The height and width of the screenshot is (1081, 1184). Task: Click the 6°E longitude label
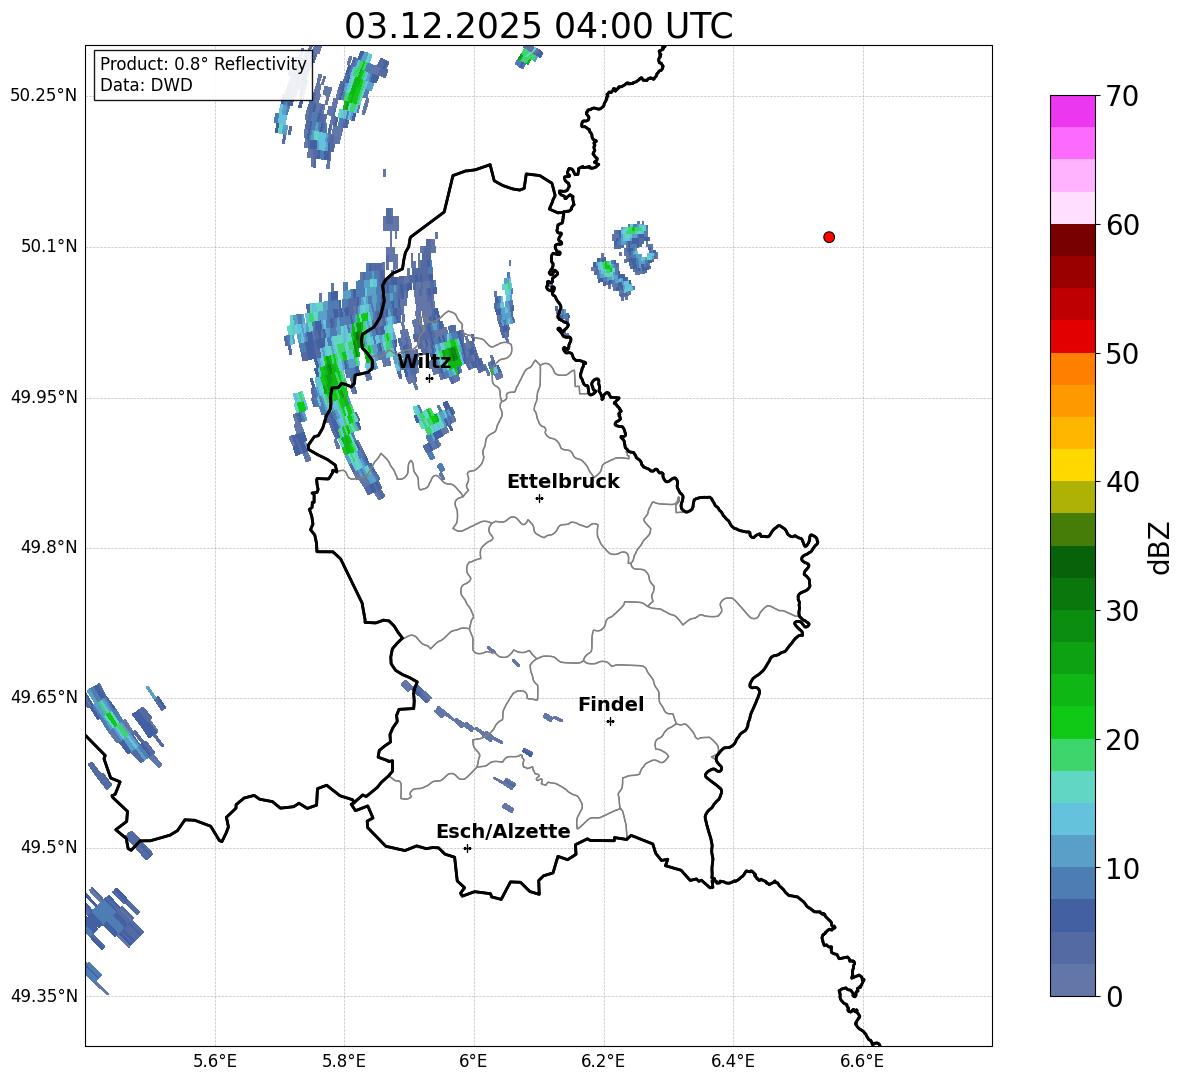click(473, 1061)
